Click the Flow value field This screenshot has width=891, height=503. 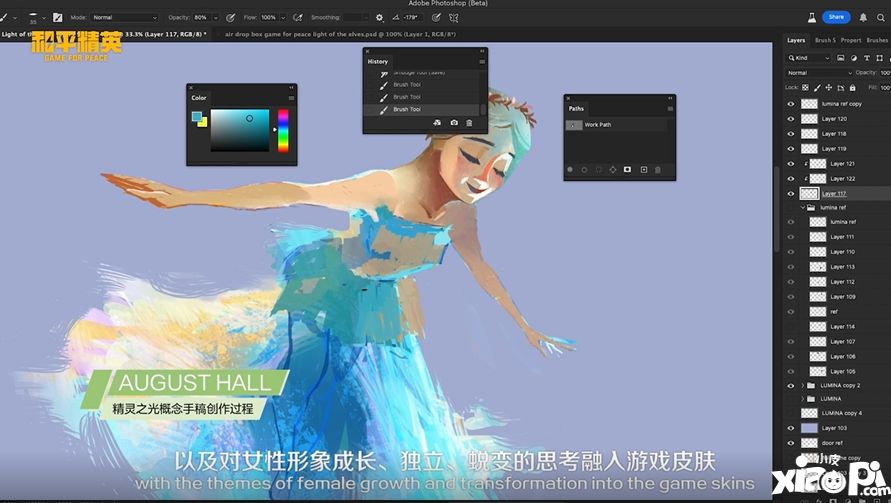[269, 18]
